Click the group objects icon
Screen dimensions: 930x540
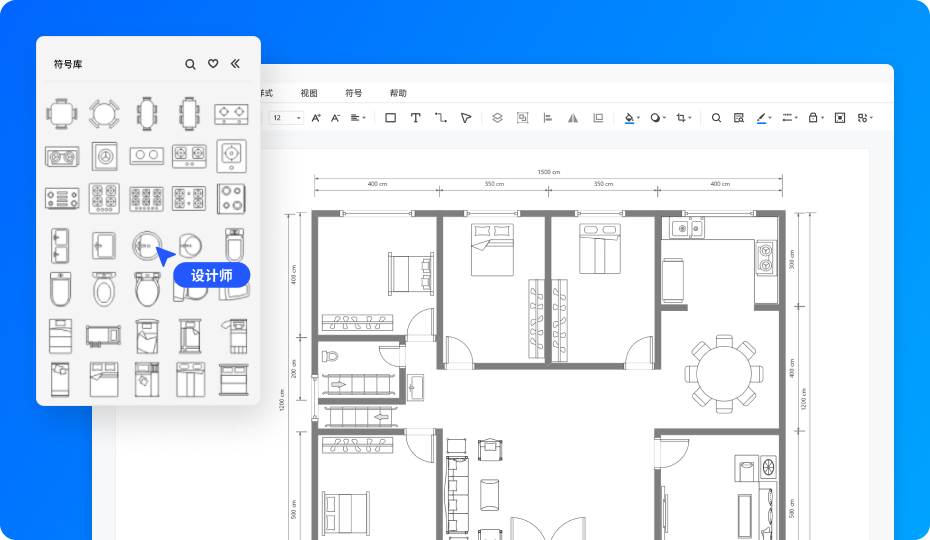tap(523, 117)
